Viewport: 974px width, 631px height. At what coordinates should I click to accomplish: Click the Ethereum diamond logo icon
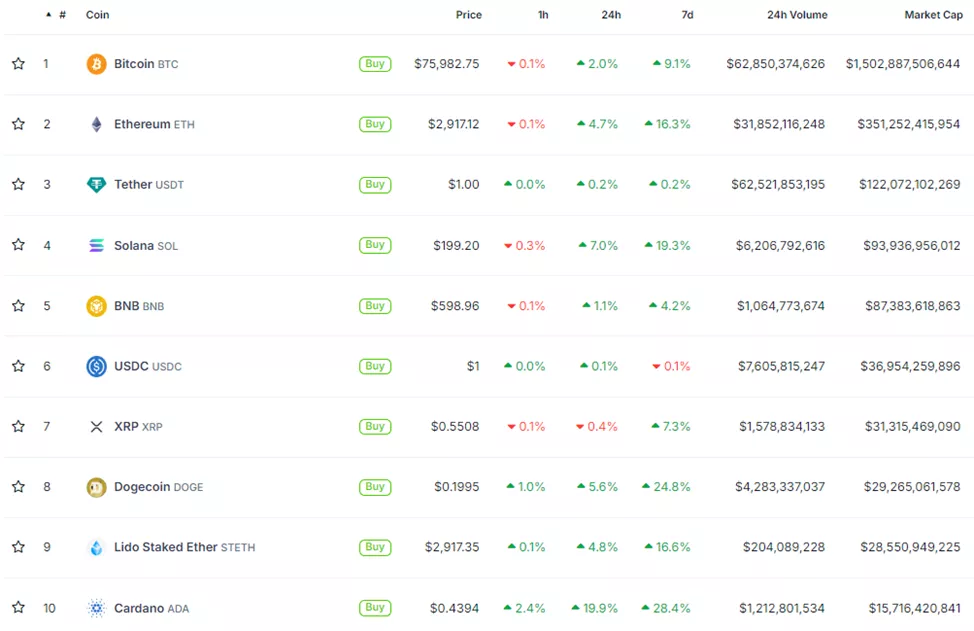click(x=96, y=124)
